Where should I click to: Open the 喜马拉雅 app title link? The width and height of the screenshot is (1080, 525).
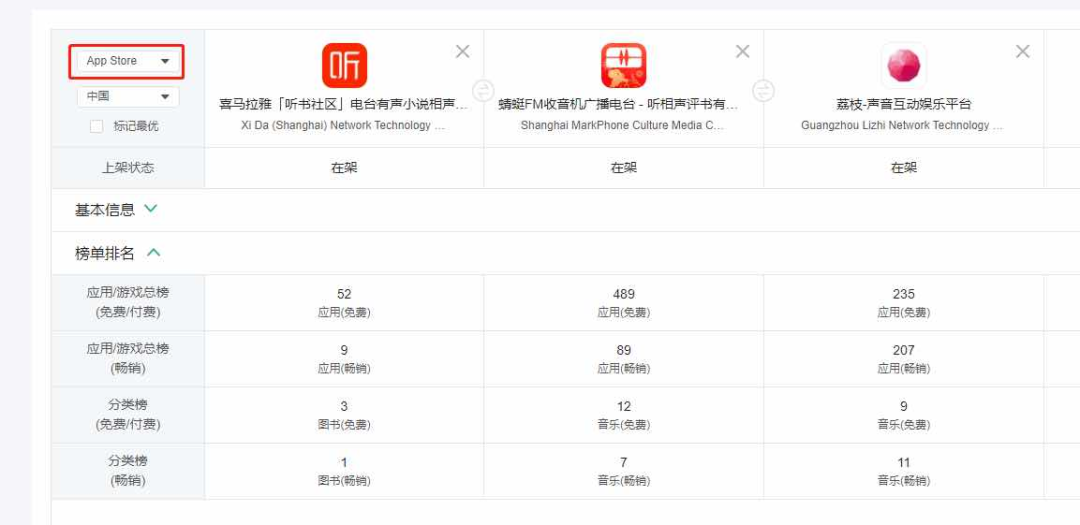pyautogui.click(x=344, y=104)
